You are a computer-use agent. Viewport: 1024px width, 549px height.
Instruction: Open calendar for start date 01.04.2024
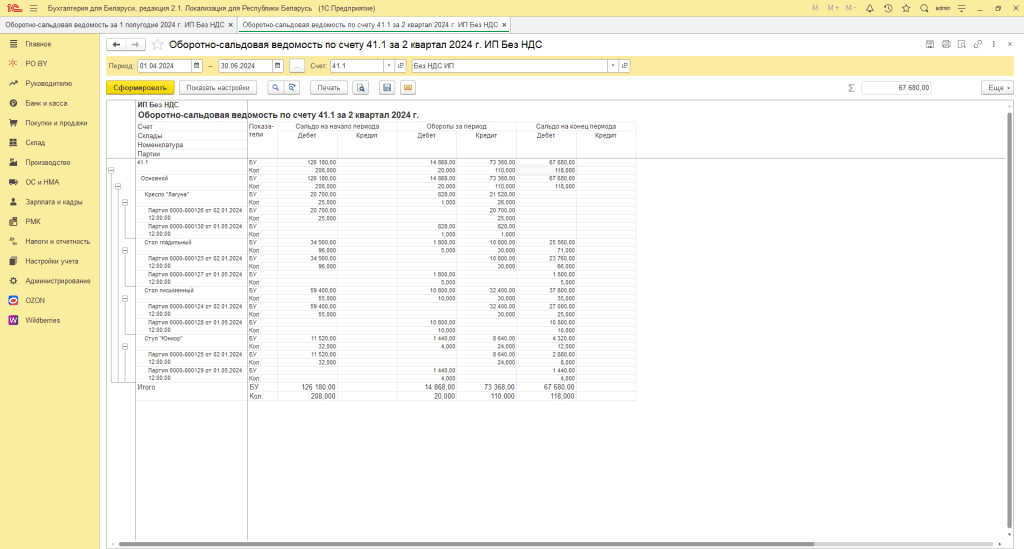pyautogui.click(x=196, y=66)
